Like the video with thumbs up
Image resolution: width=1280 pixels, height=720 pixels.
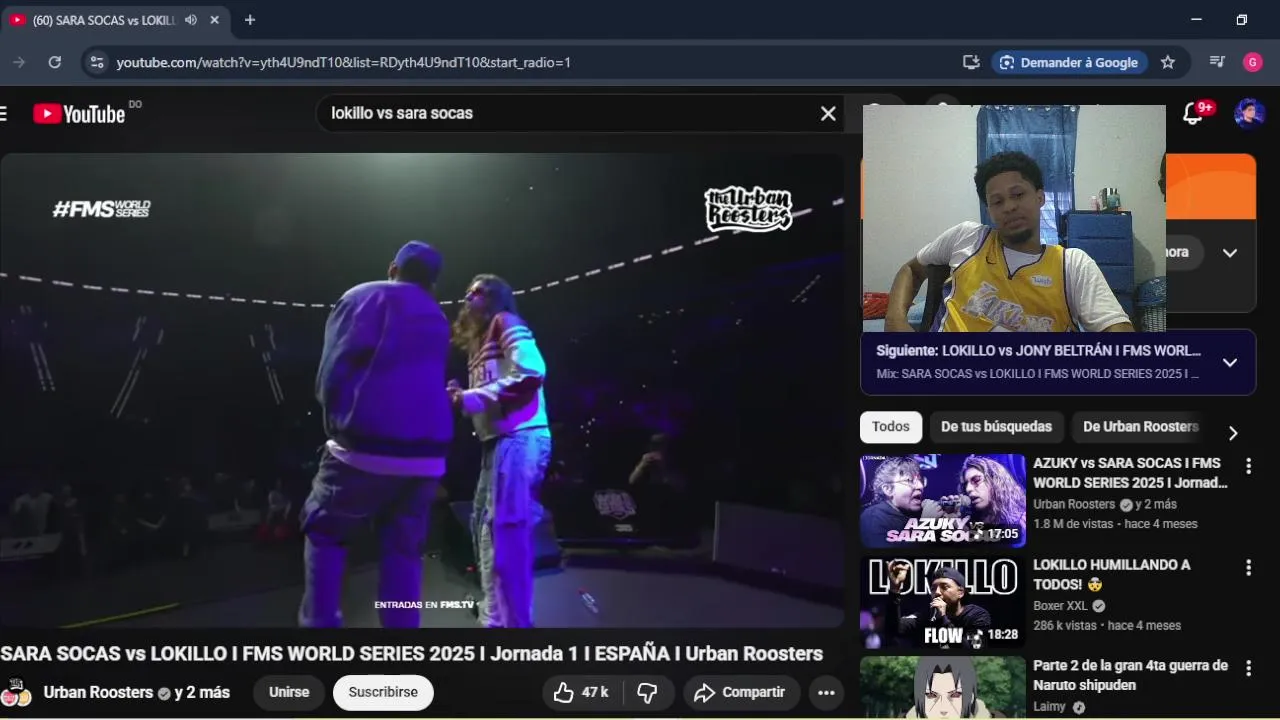[581, 692]
